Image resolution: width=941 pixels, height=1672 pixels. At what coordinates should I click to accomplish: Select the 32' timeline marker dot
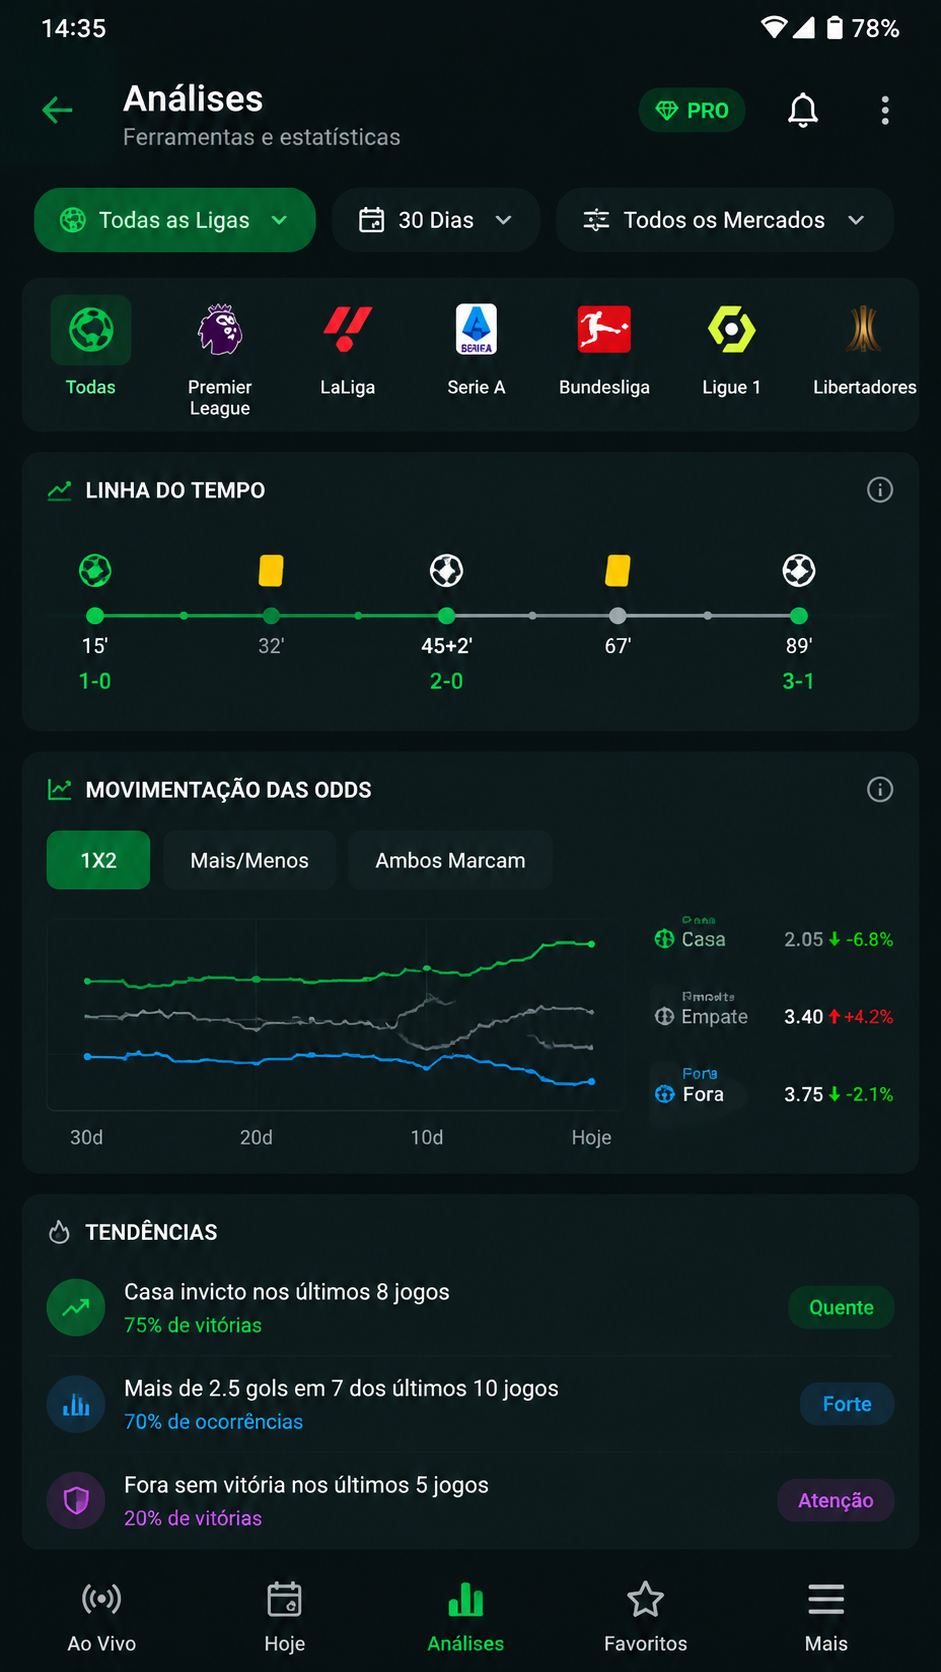[271, 616]
